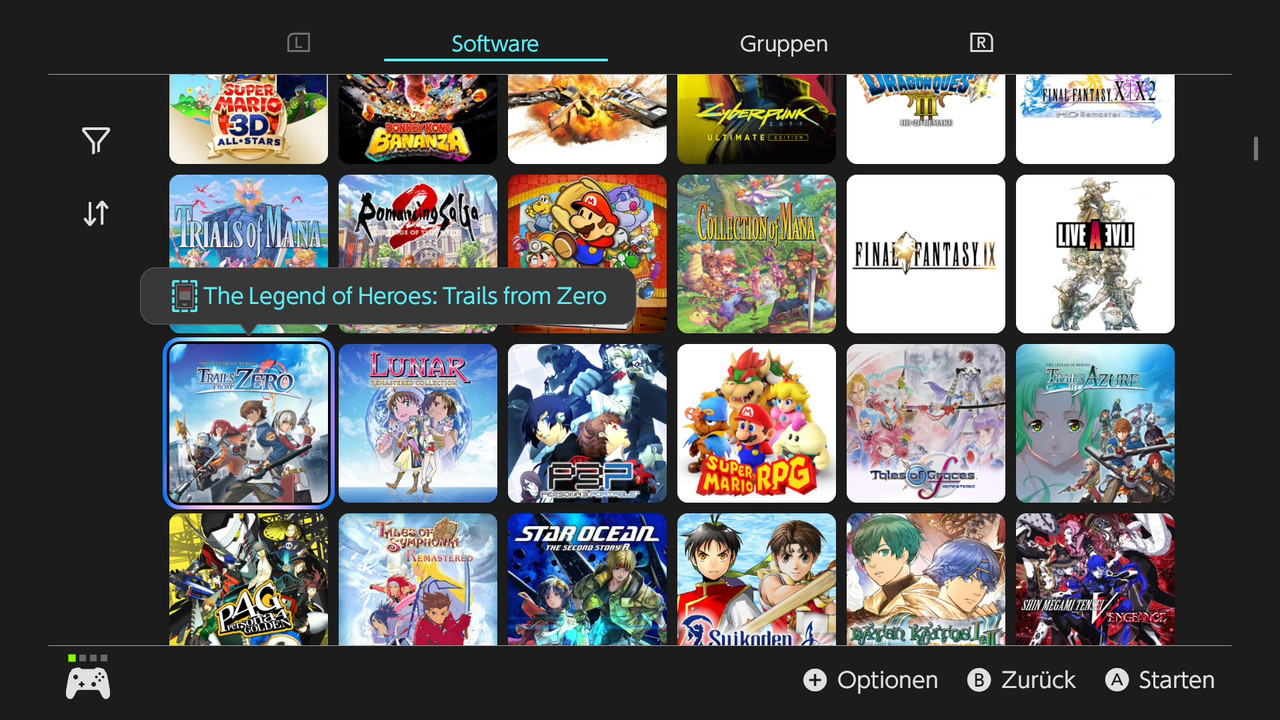Select the Final Fantasy IX tile
The image size is (1280, 720).
pos(926,254)
